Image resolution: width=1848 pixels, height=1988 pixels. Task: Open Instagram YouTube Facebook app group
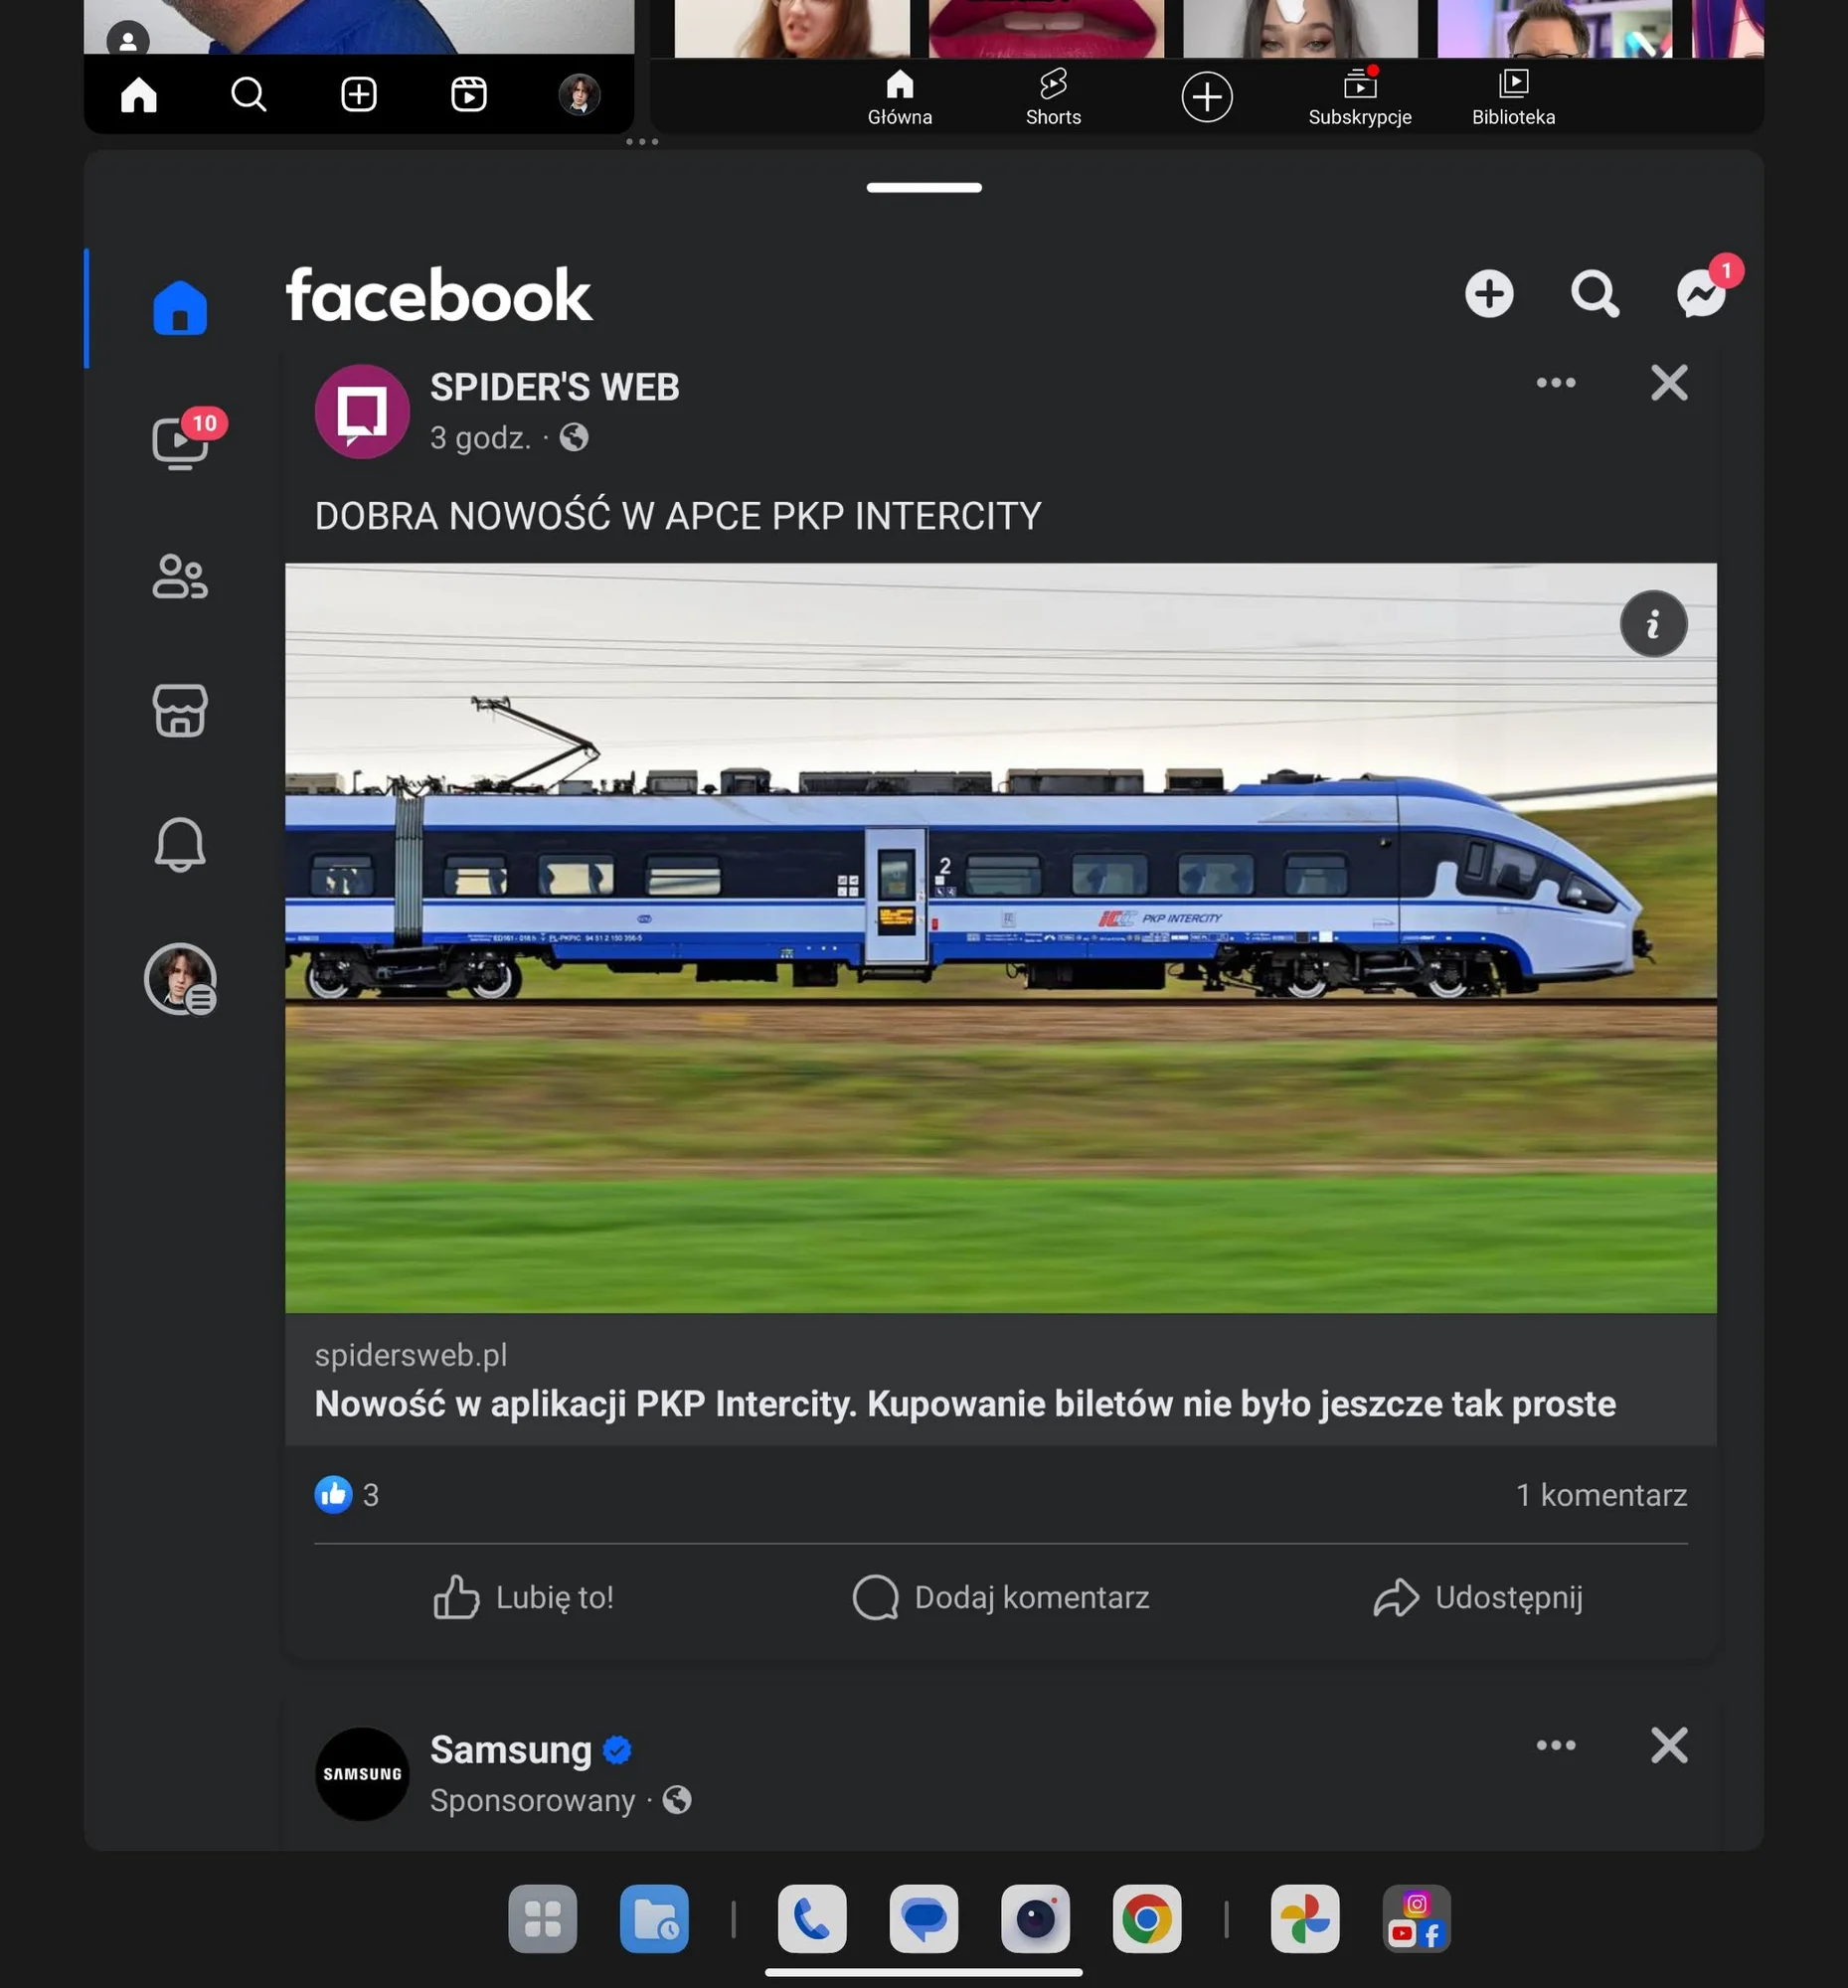(x=1417, y=1919)
